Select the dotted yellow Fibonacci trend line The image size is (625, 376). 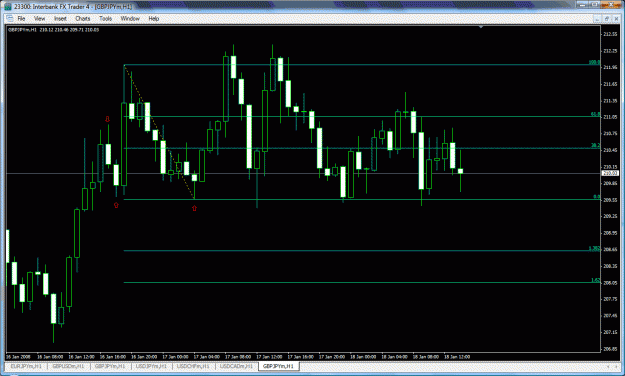coord(159,132)
